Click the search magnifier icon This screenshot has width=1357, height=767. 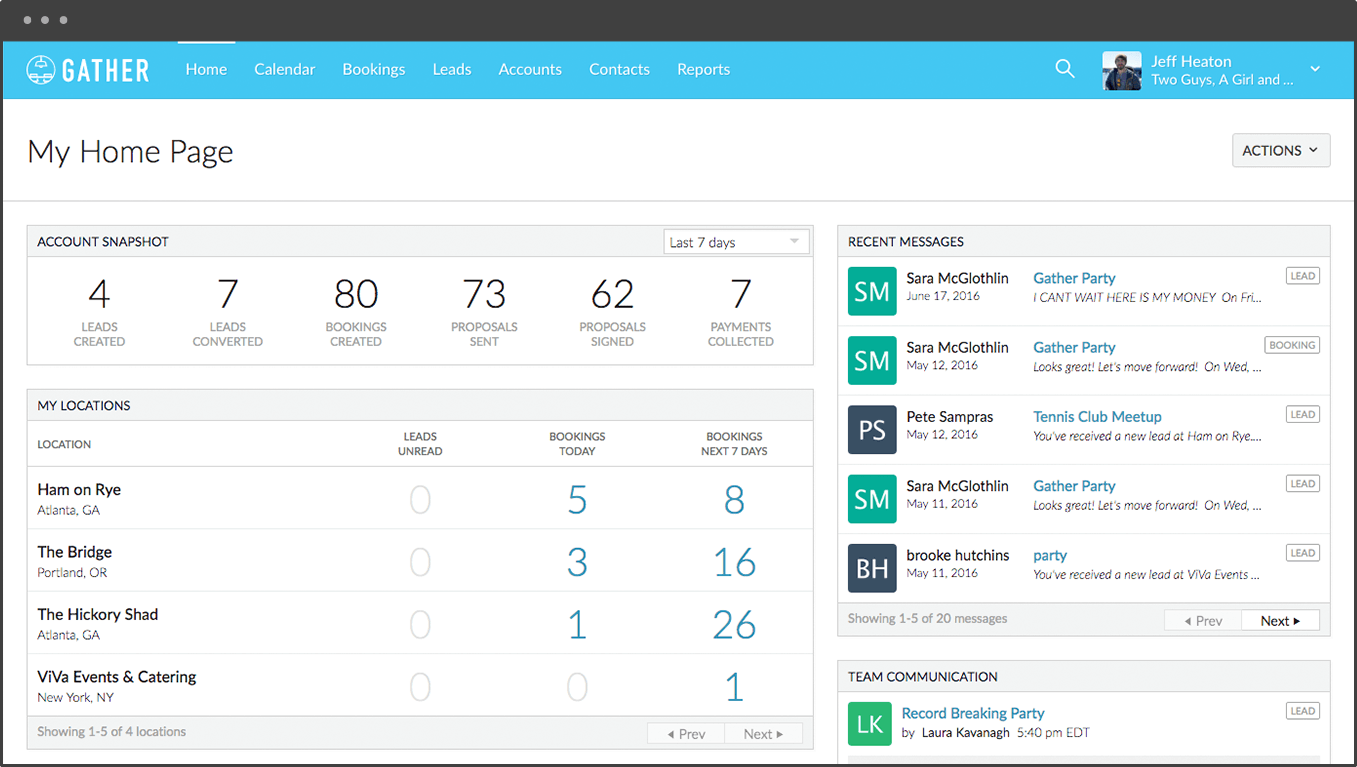point(1065,69)
